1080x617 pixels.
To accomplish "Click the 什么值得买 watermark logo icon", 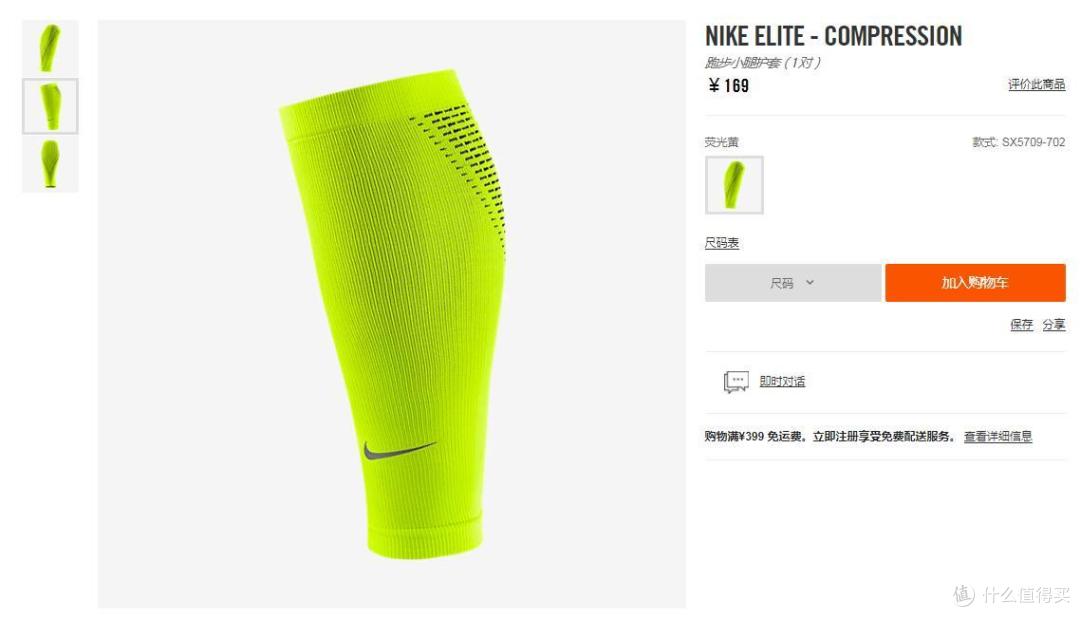I will pyautogui.click(x=964, y=595).
